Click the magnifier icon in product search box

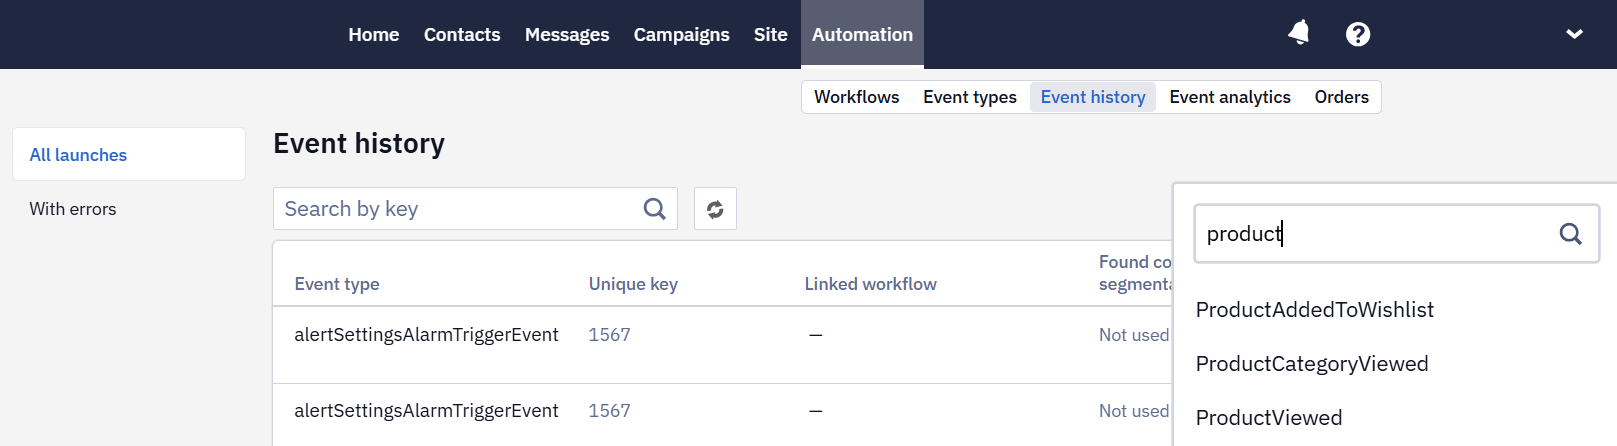pyautogui.click(x=1571, y=234)
